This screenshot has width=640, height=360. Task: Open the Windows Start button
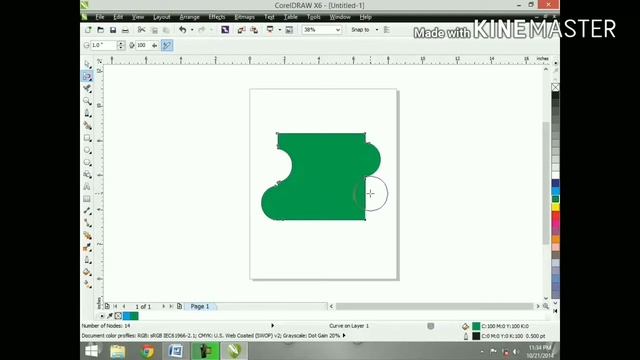(x=91, y=351)
